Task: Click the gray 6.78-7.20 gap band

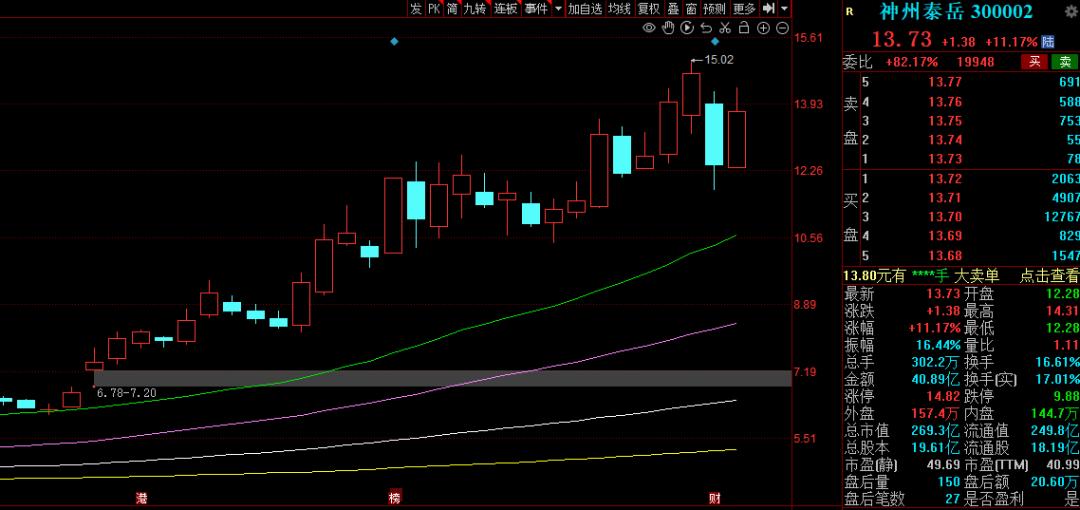Action: (x=442, y=378)
